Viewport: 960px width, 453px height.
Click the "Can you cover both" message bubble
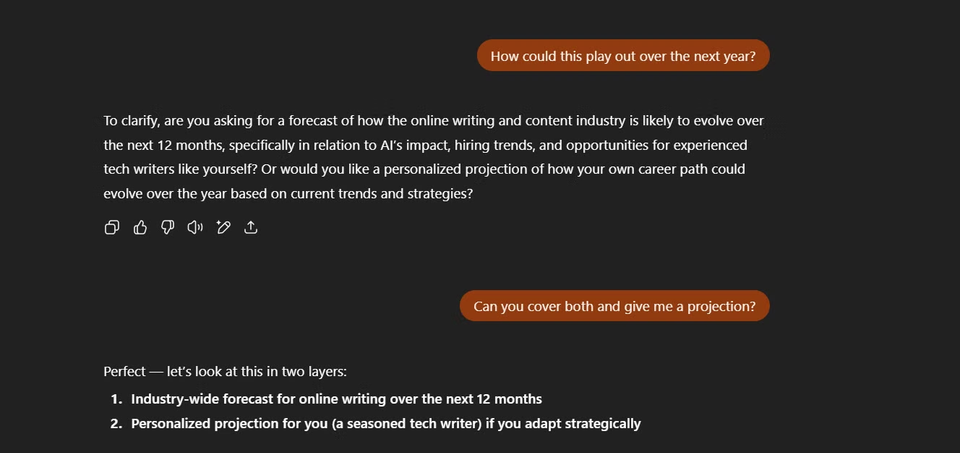click(614, 306)
